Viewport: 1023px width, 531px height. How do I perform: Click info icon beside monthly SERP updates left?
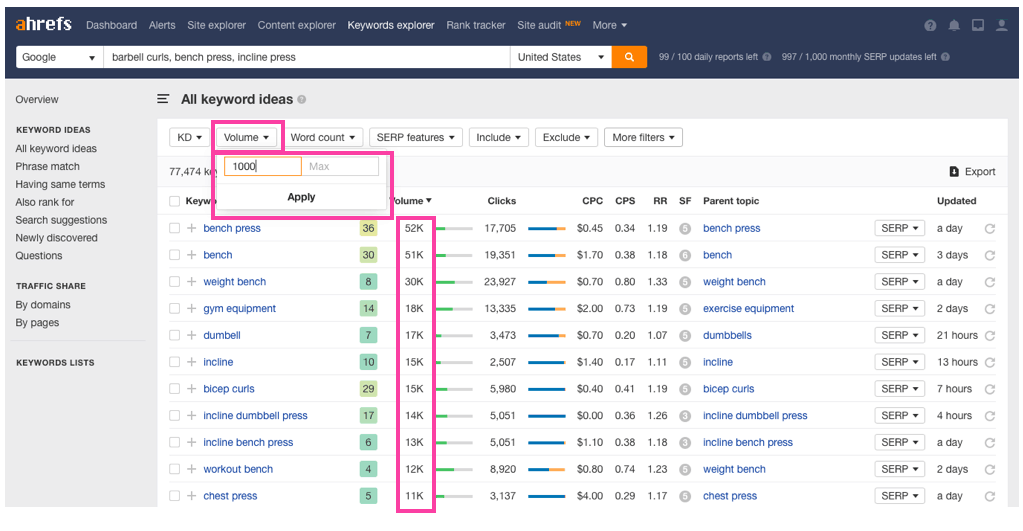tap(945, 57)
